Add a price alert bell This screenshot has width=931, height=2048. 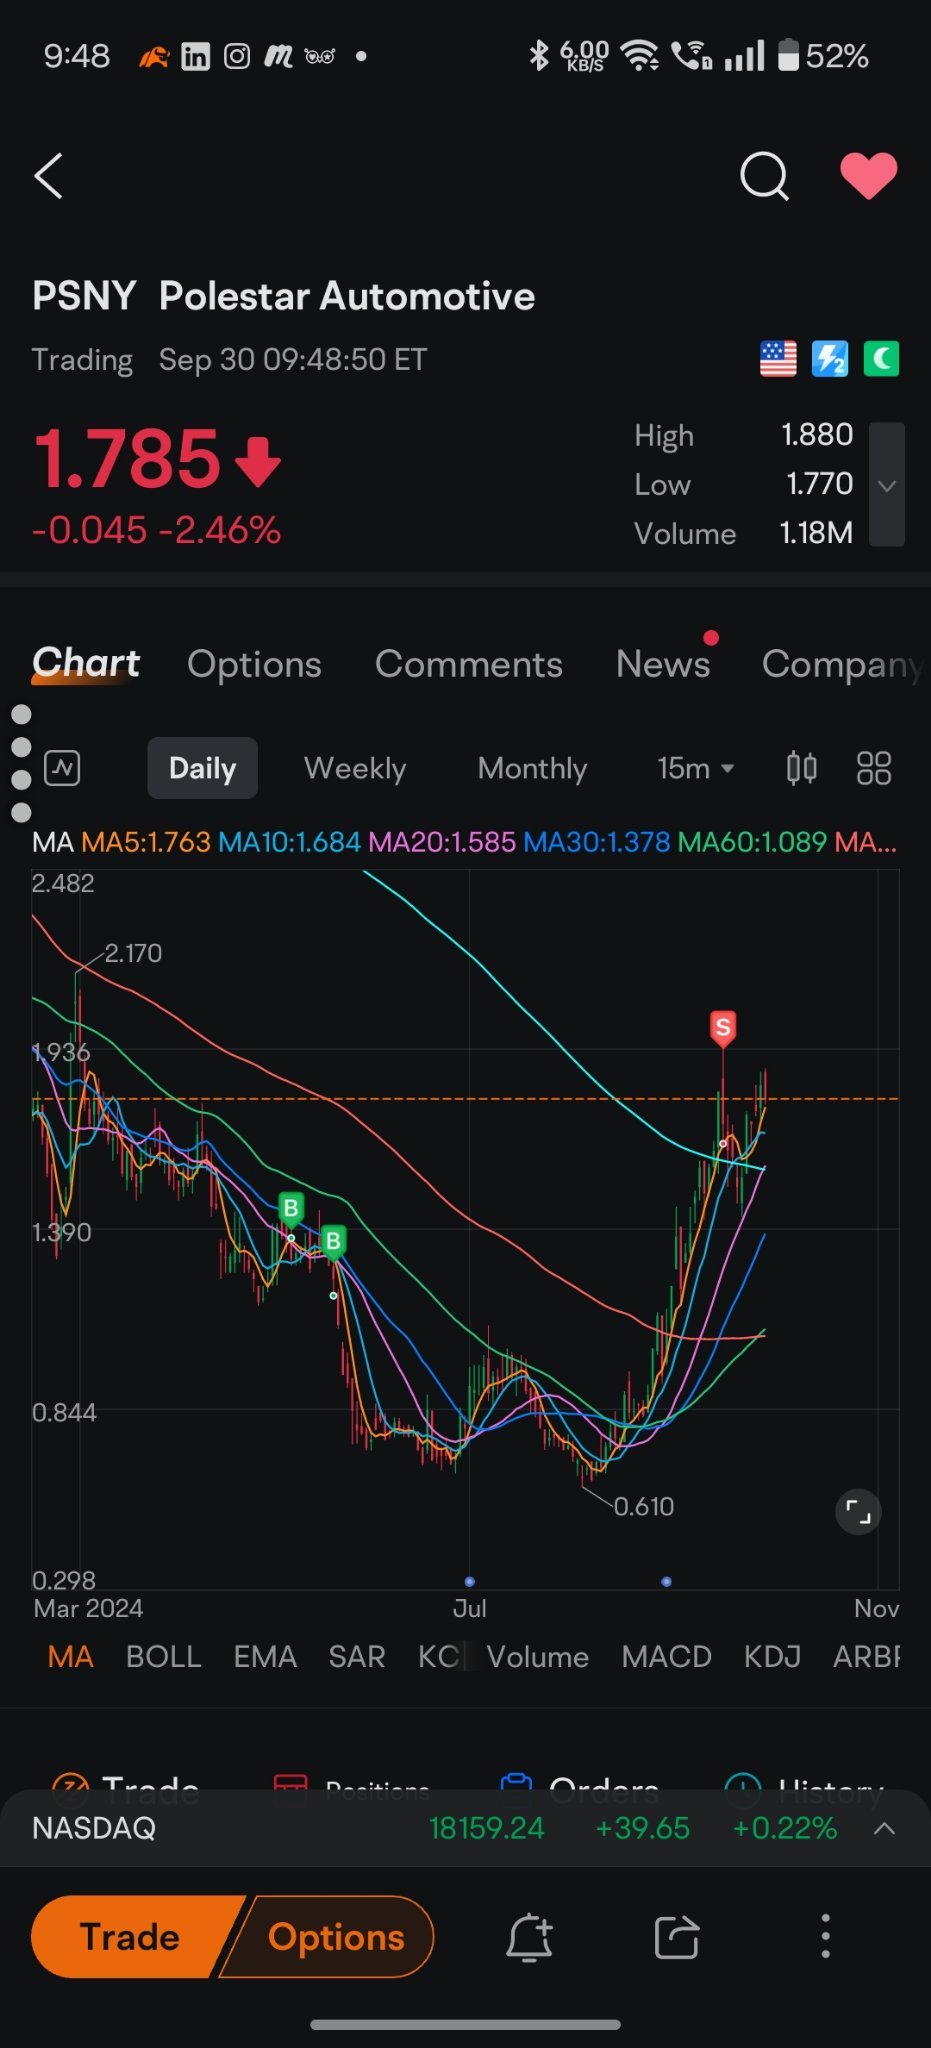[529, 1938]
